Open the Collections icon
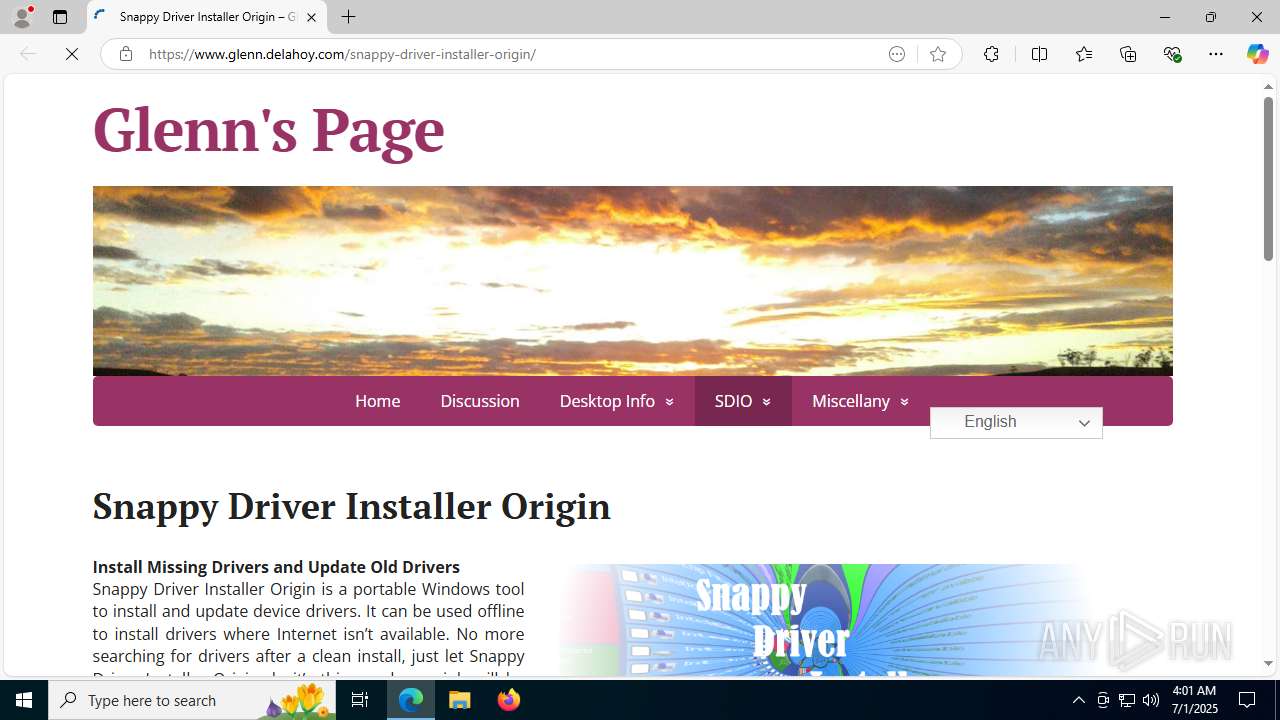The height and width of the screenshot is (720, 1280). [x=1128, y=54]
